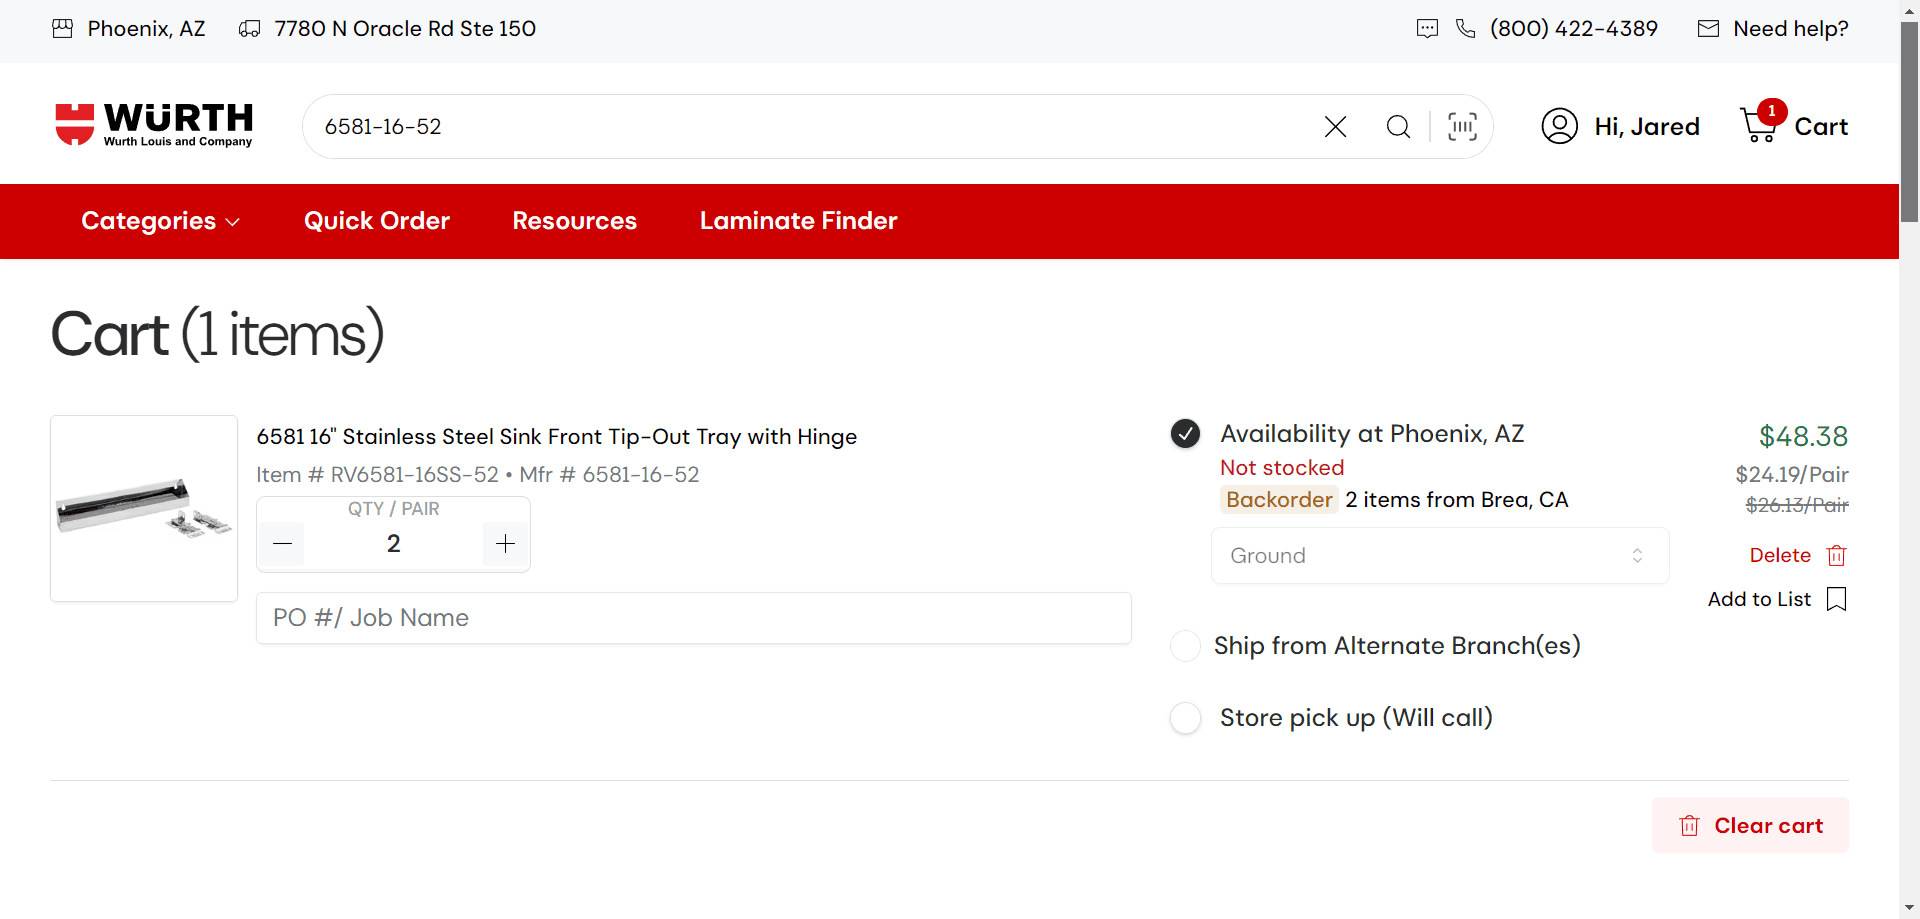Select Store pick up (Will call) option
The height and width of the screenshot is (919, 1920).
tap(1185, 718)
